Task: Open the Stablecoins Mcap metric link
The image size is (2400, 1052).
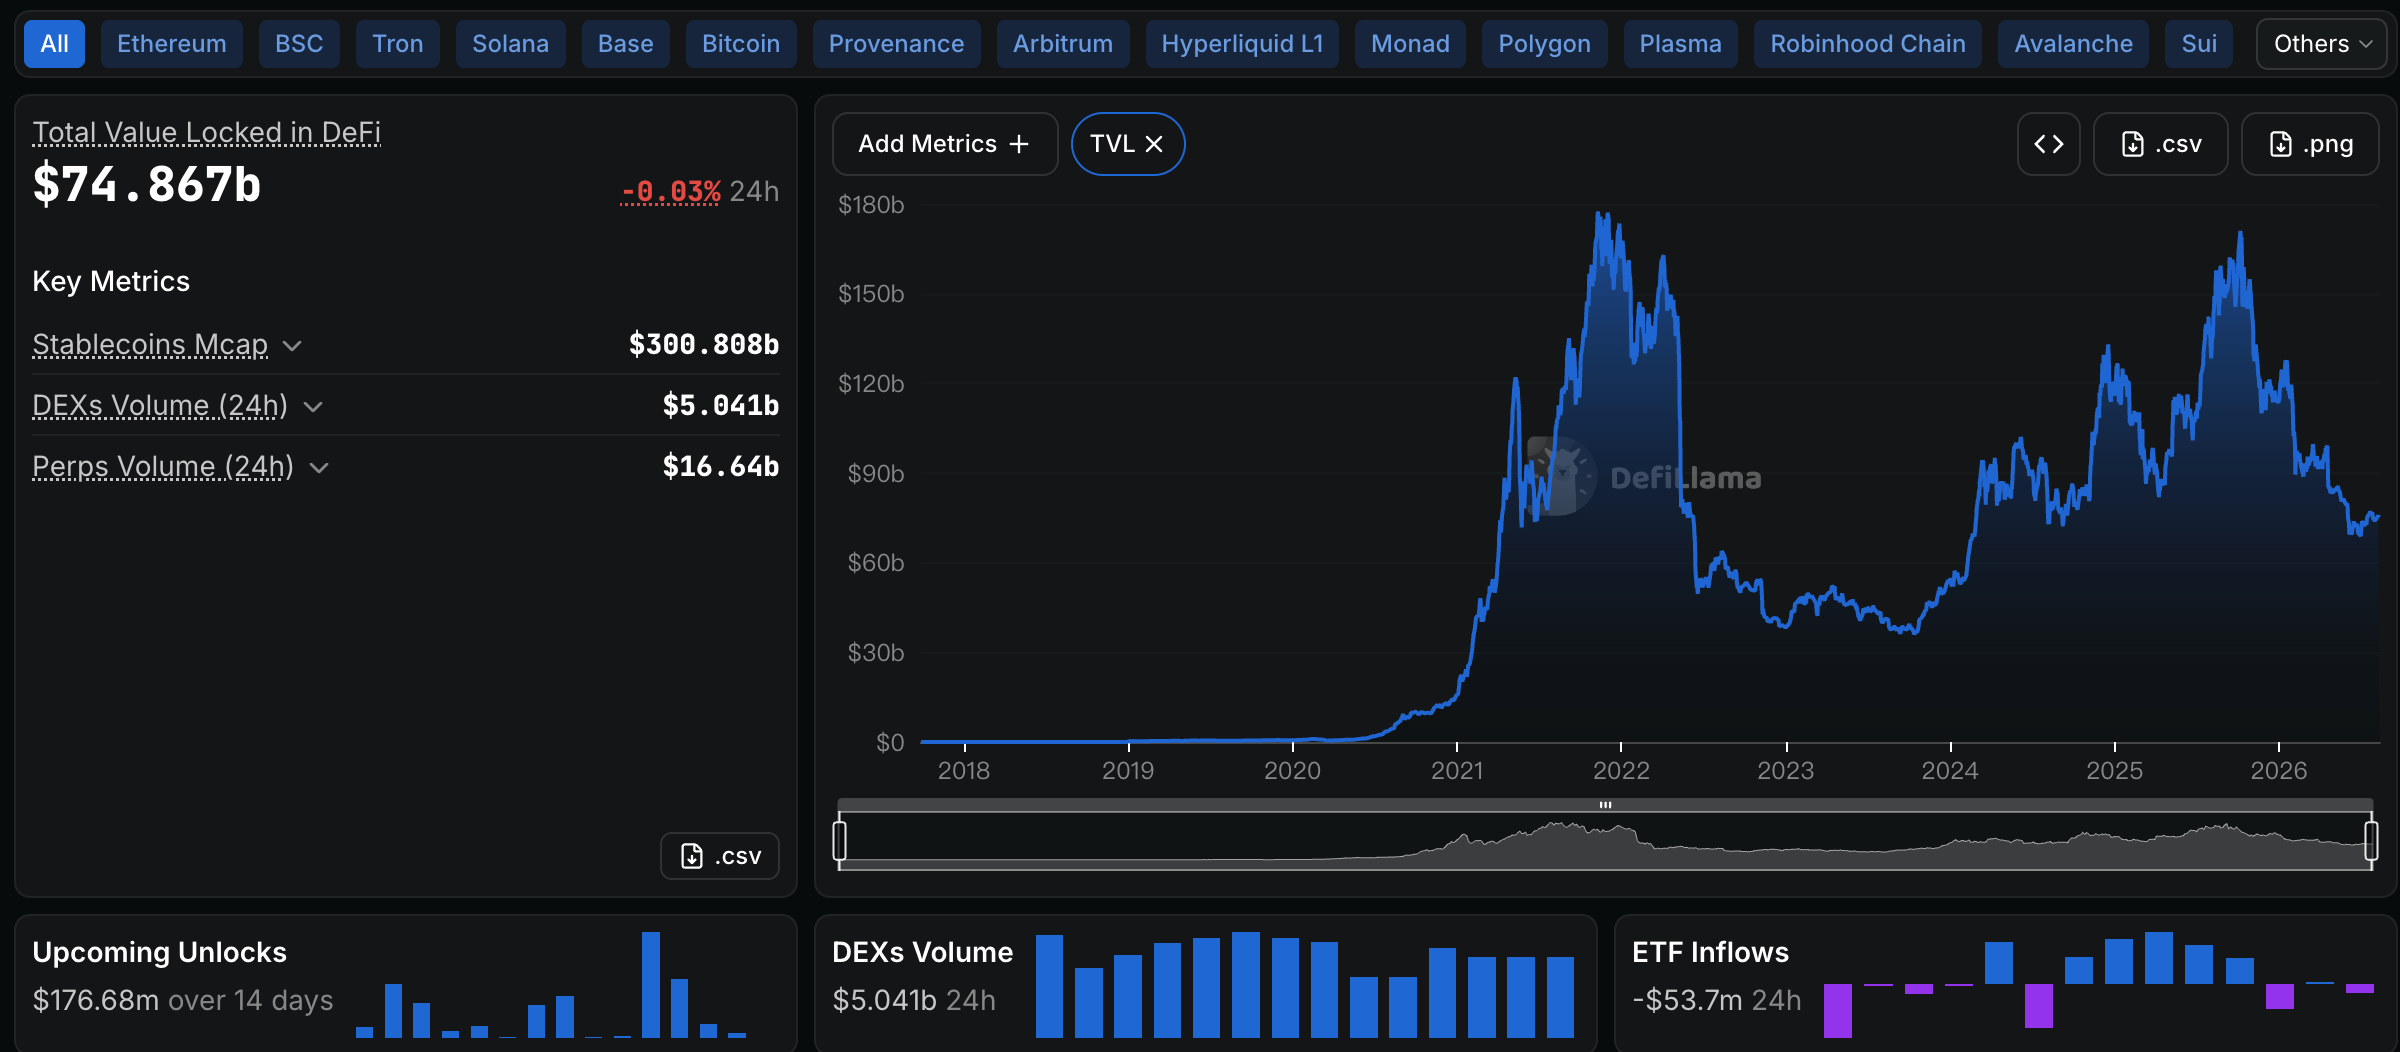Action: [150, 344]
